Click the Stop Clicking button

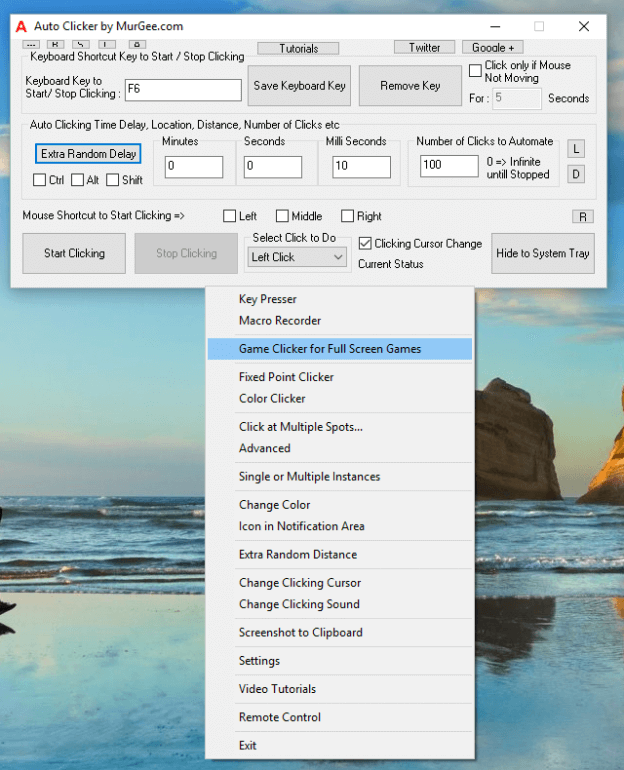tap(186, 253)
